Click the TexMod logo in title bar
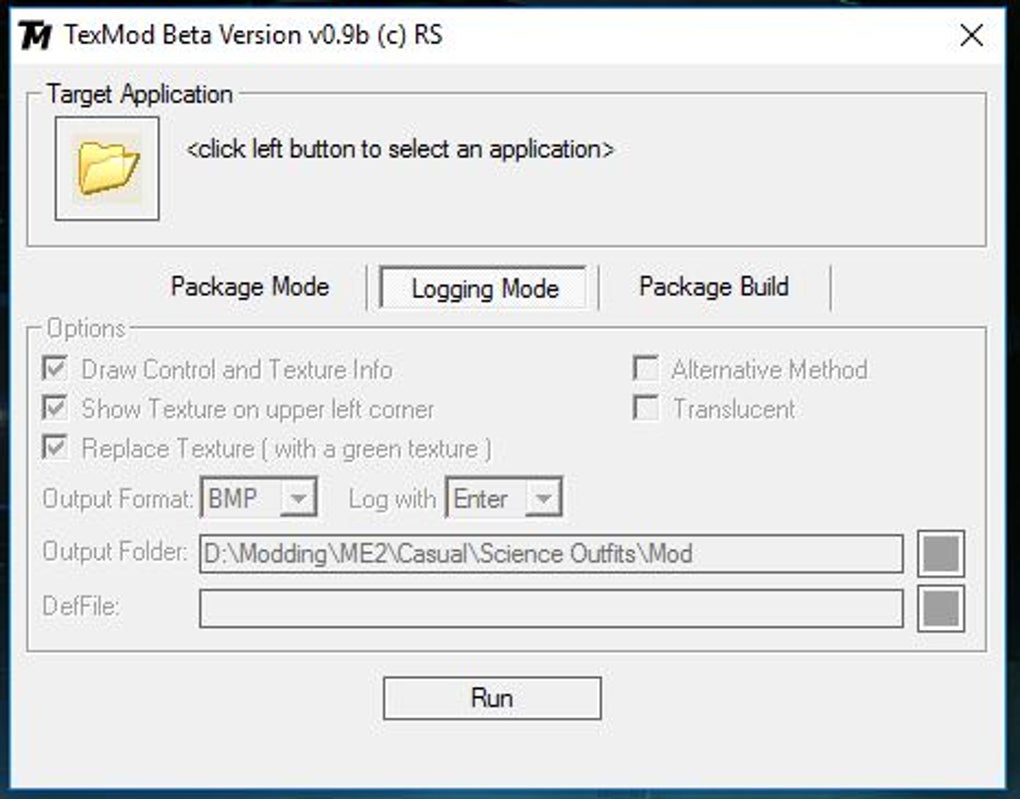The height and width of the screenshot is (799, 1020). click(x=34, y=35)
